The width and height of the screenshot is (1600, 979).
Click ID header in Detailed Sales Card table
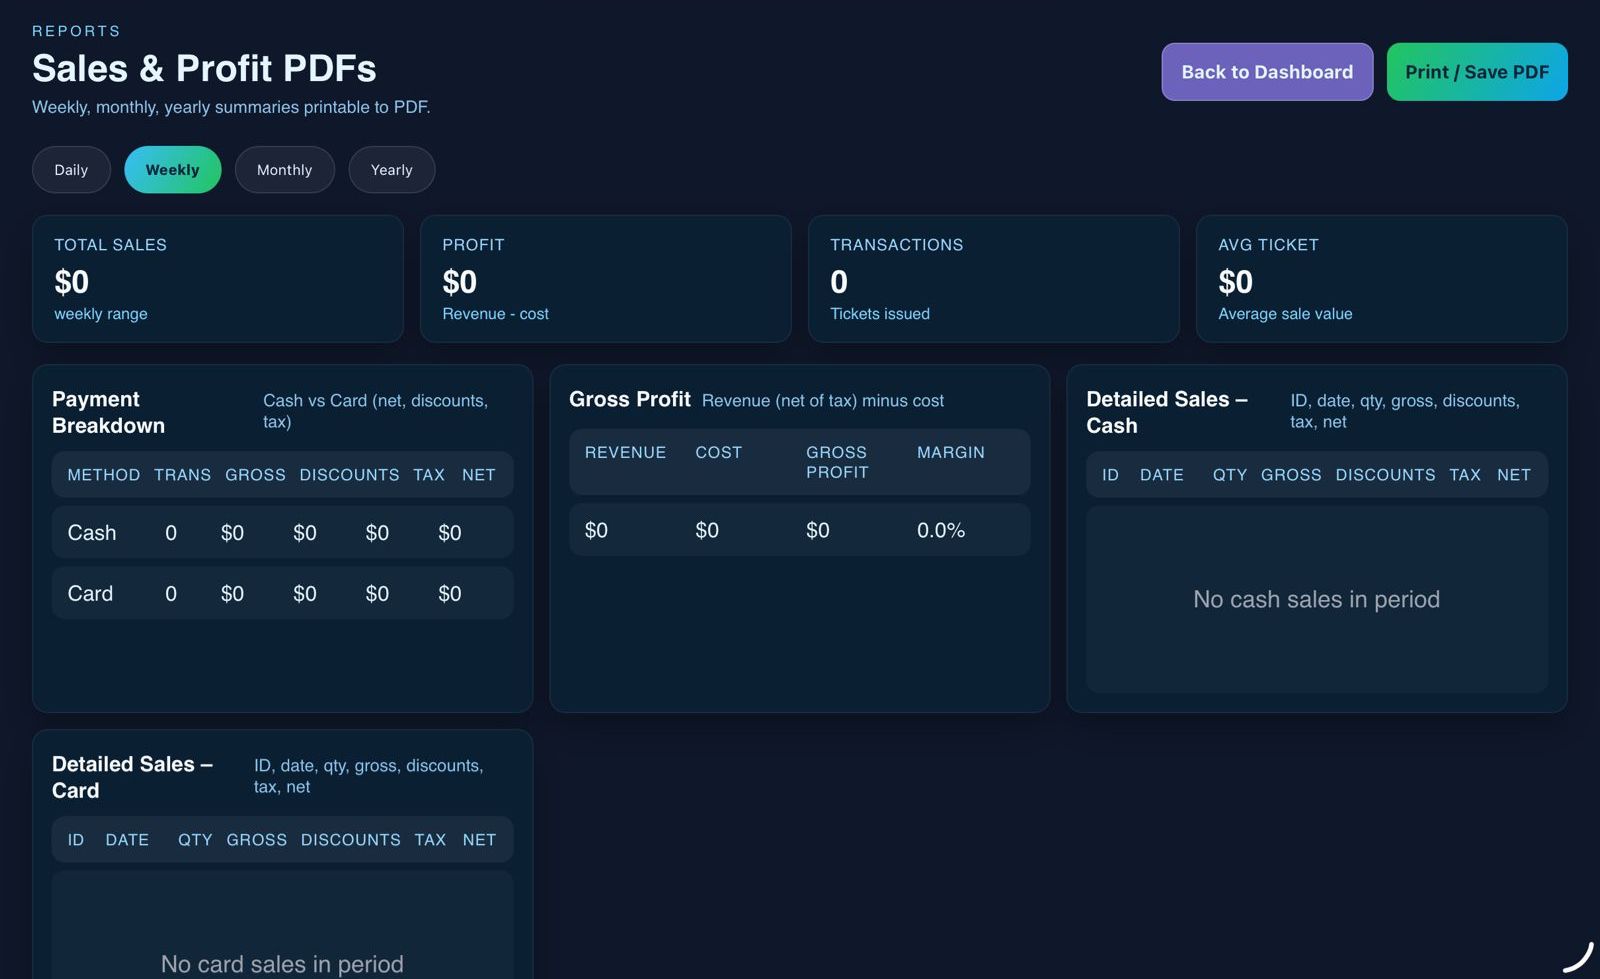pos(76,840)
